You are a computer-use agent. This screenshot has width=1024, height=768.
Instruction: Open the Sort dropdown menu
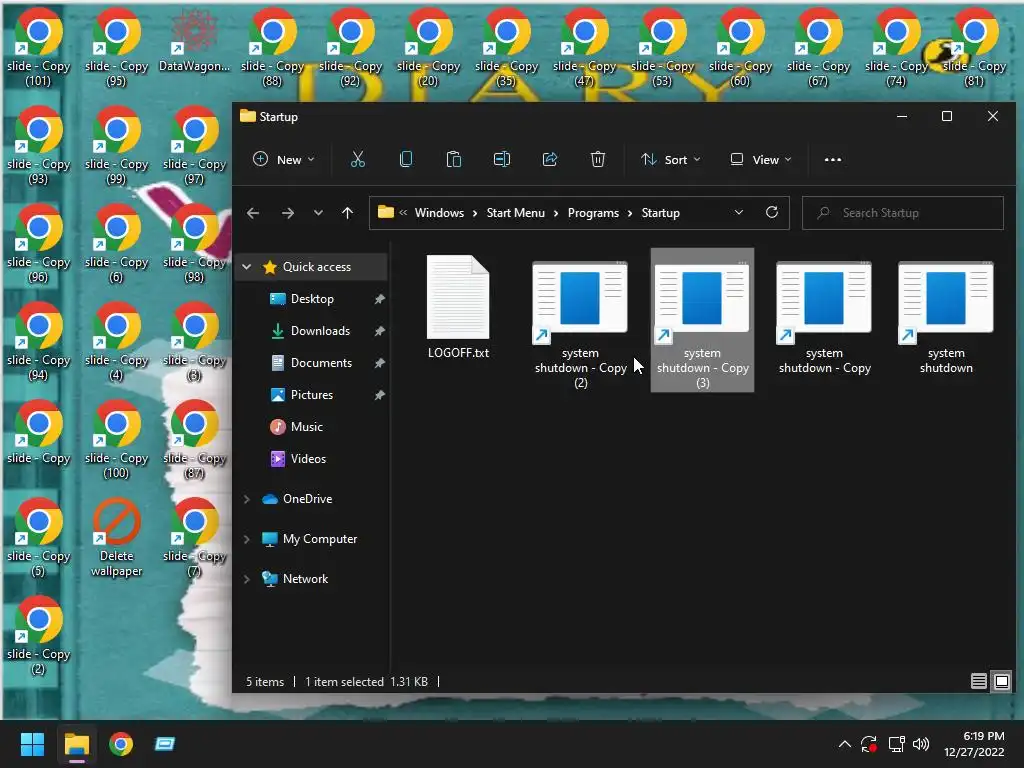(x=671, y=159)
